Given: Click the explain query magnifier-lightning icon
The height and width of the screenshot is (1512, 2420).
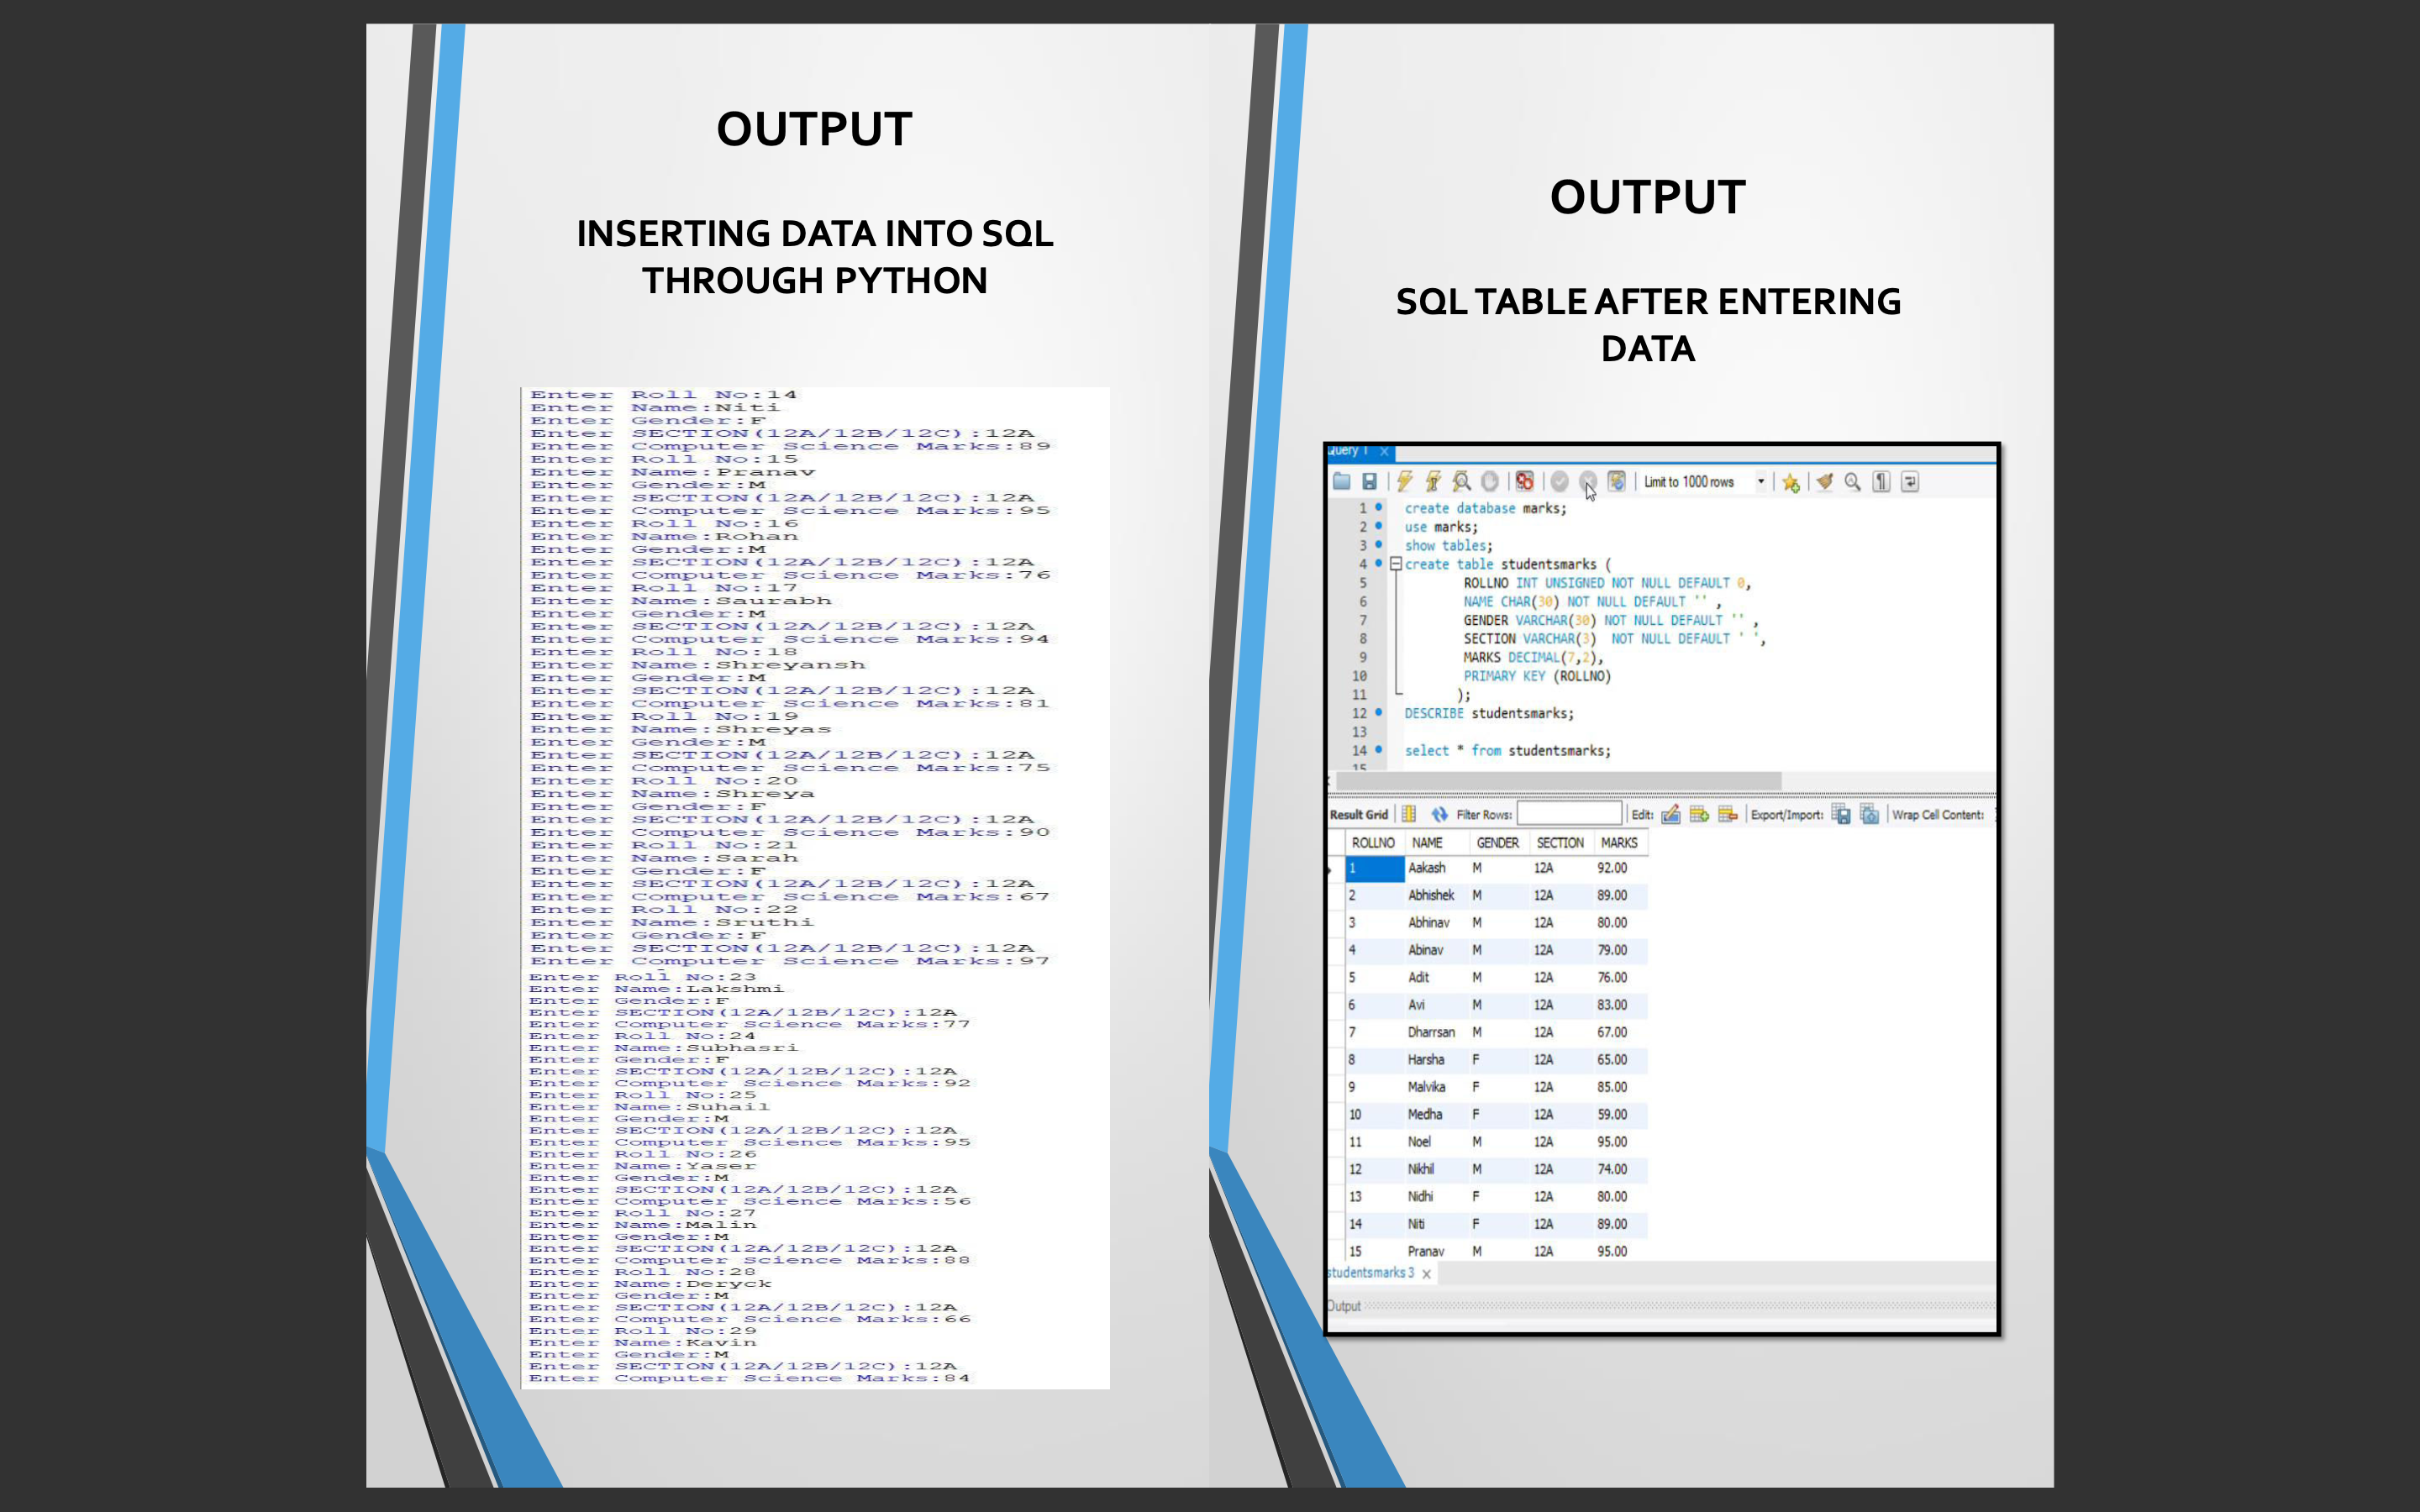Looking at the screenshot, I should pyautogui.click(x=1462, y=481).
